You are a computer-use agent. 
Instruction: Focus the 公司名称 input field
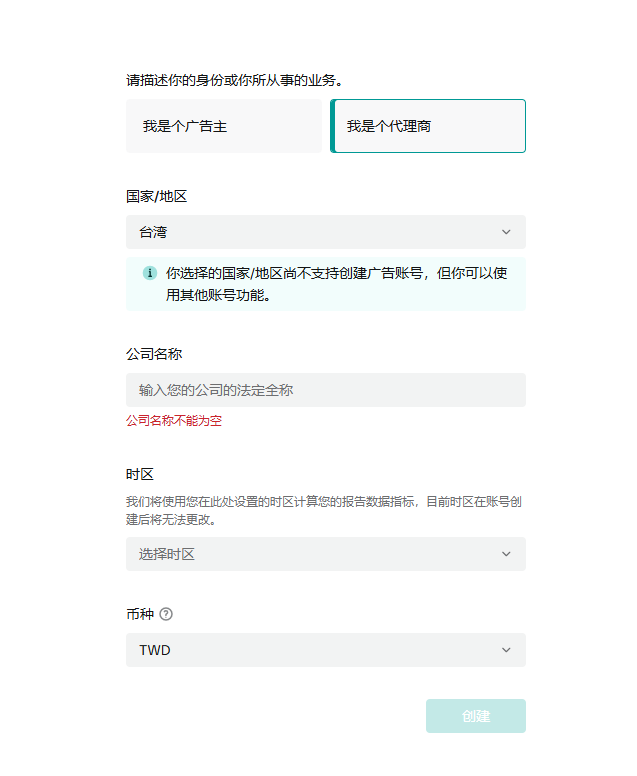[325, 390]
